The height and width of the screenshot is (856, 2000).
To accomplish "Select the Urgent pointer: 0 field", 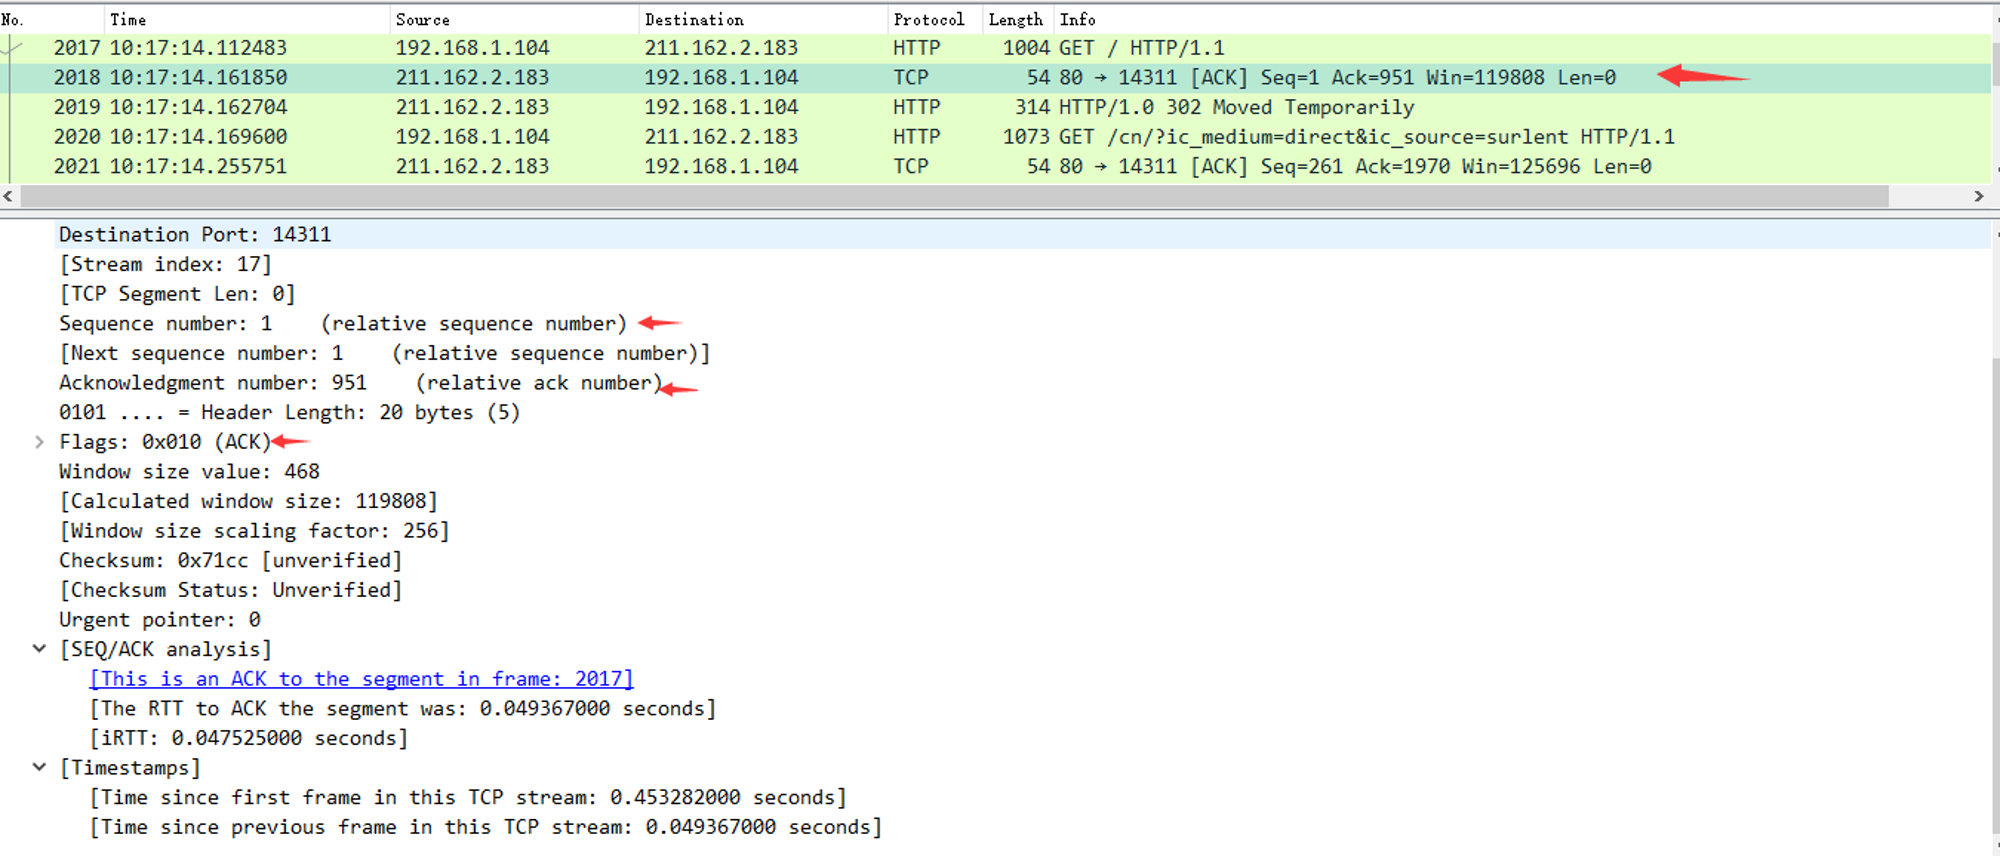I will click(160, 620).
